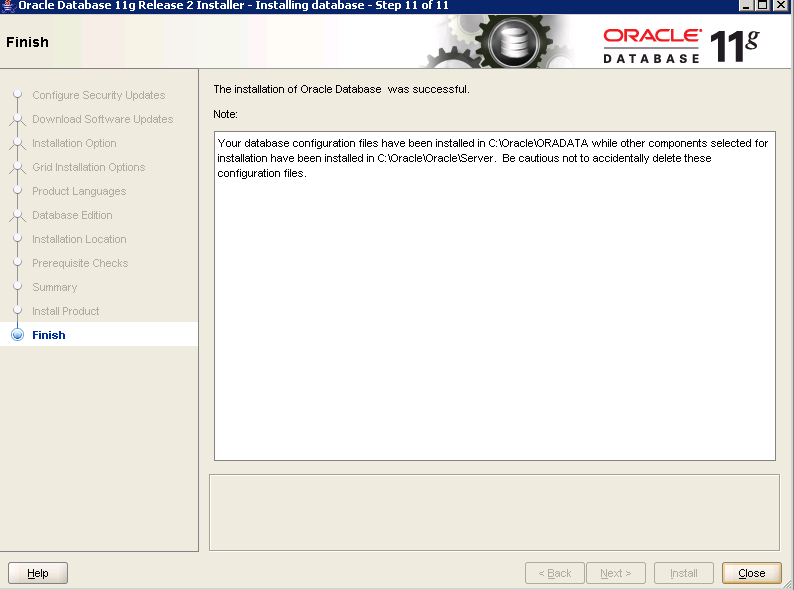Image resolution: width=794 pixels, height=590 pixels.
Task: Select the Grid Installation Options step
Action: [89, 167]
